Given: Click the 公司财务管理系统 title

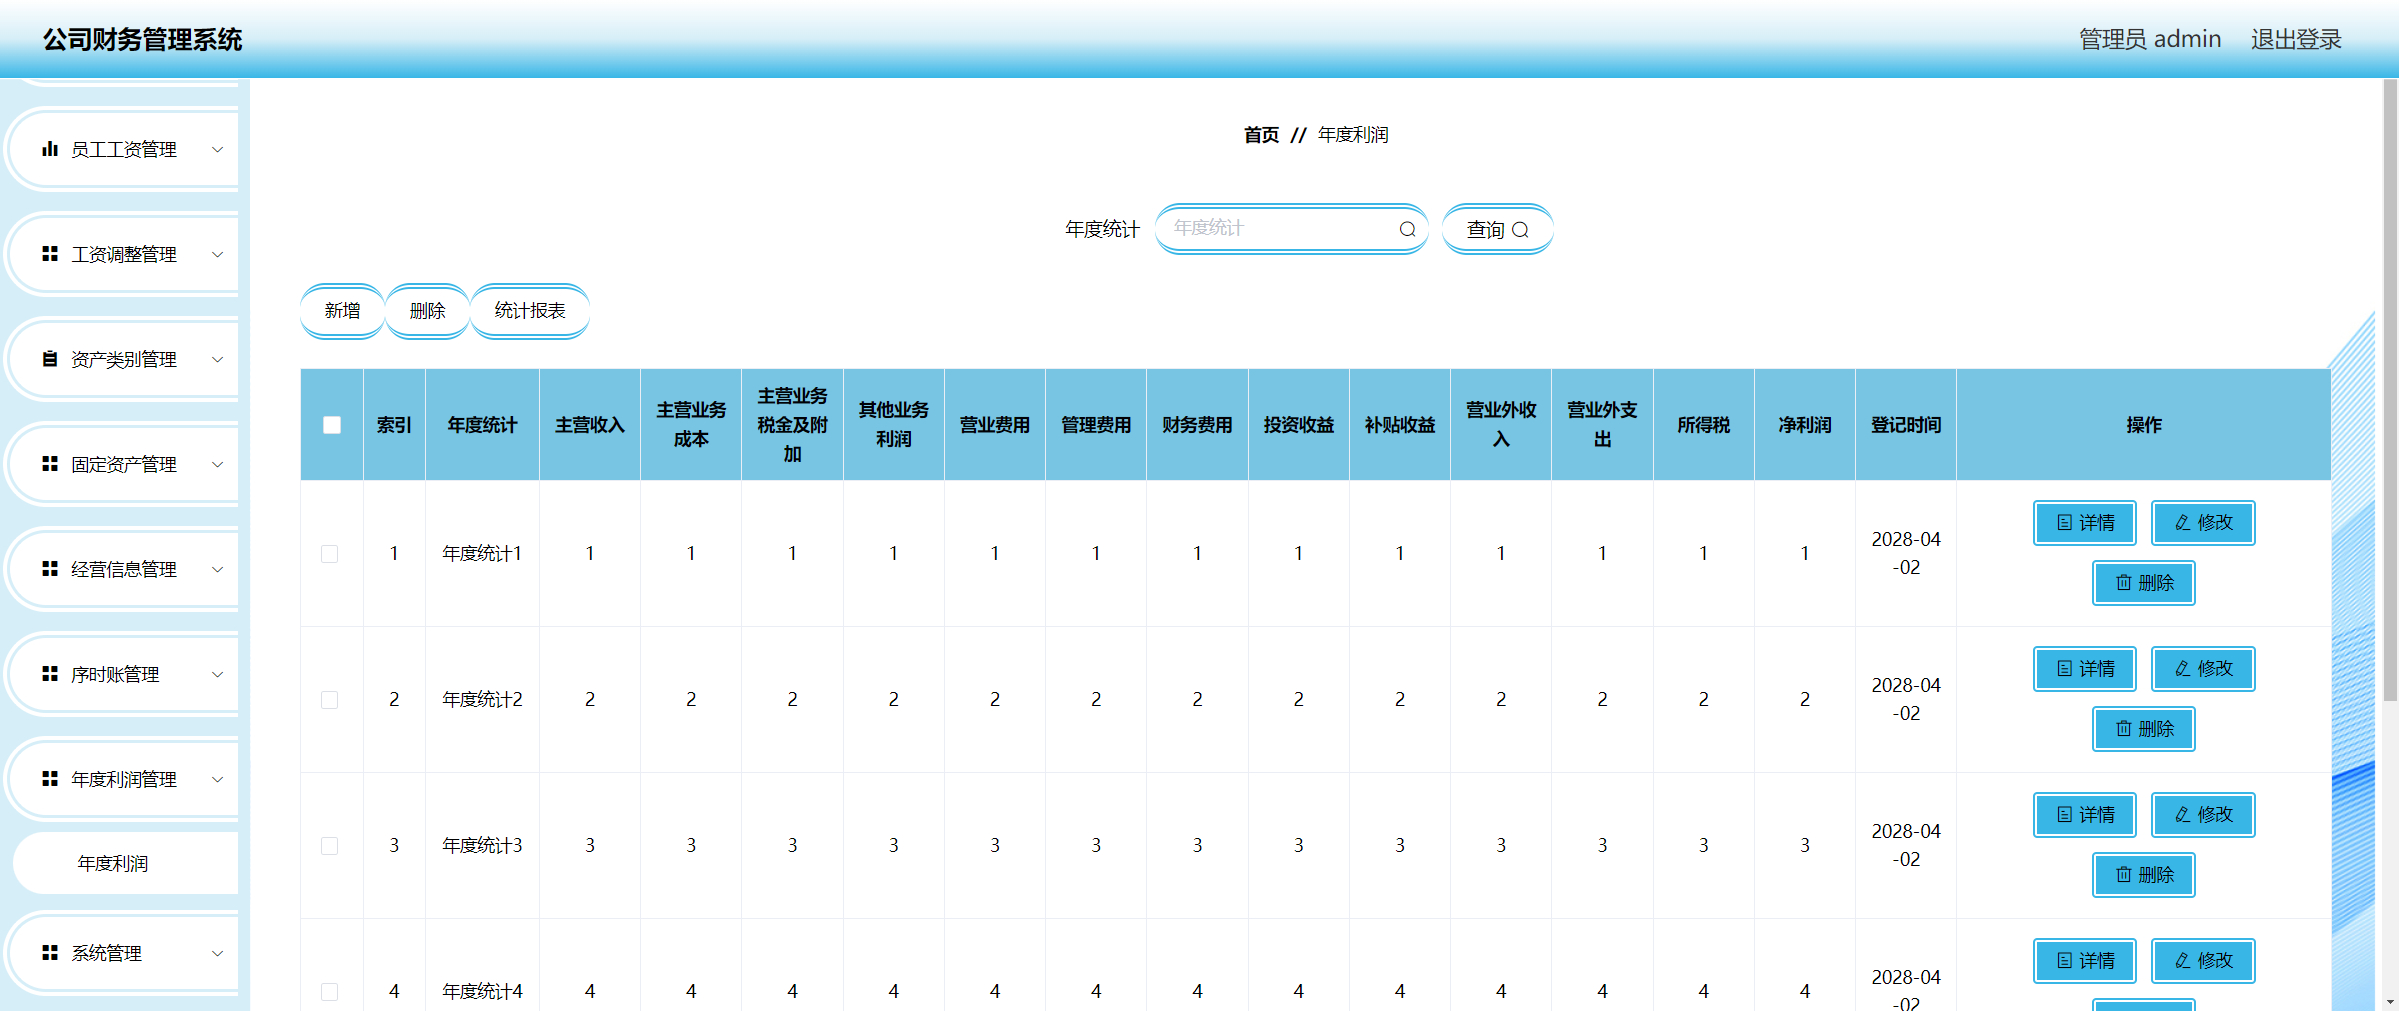Looking at the screenshot, I should click(142, 40).
